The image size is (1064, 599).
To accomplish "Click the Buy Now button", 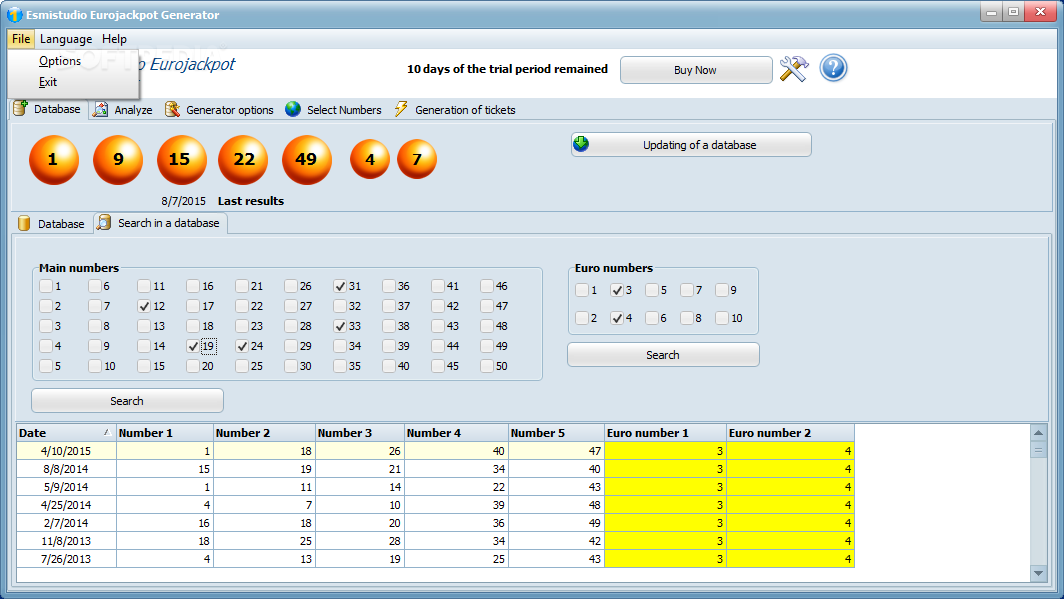I will pos(696,70).
